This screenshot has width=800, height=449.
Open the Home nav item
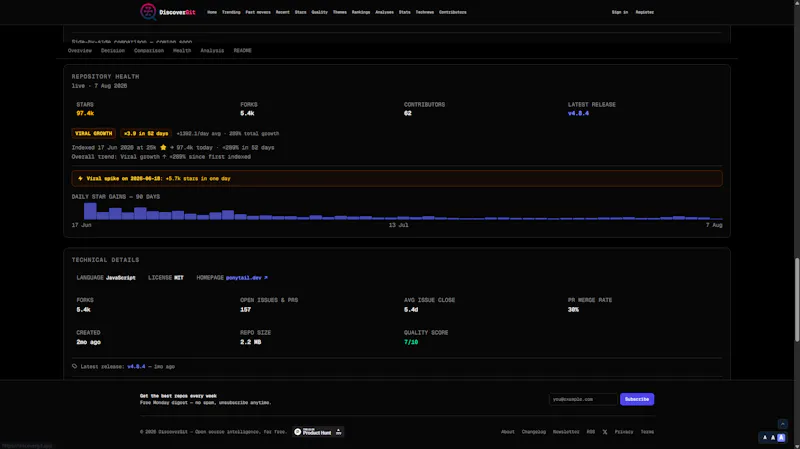click(212, 12)
